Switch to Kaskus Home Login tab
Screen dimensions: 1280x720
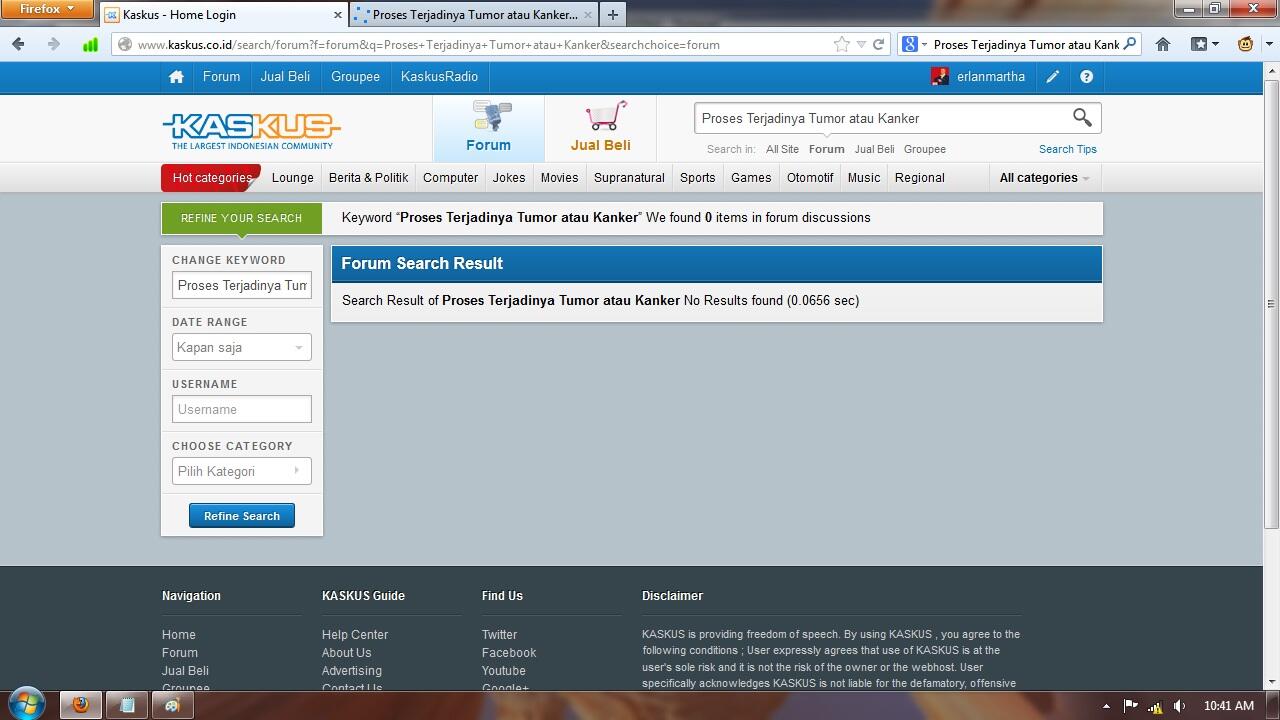pos(223,15)
